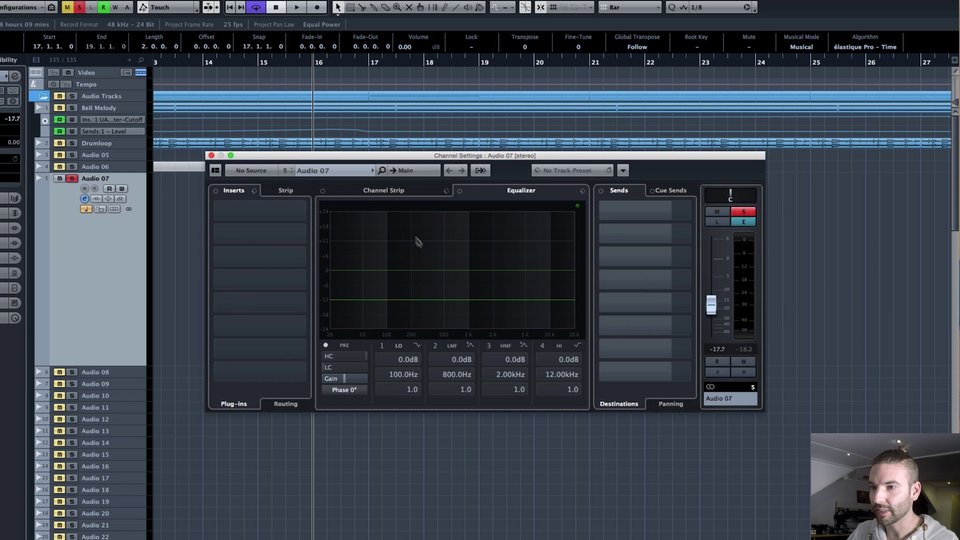The image size is (960, 540).
Task: Click the channel layout icon in Channel Settings
Action: point(216,170)
